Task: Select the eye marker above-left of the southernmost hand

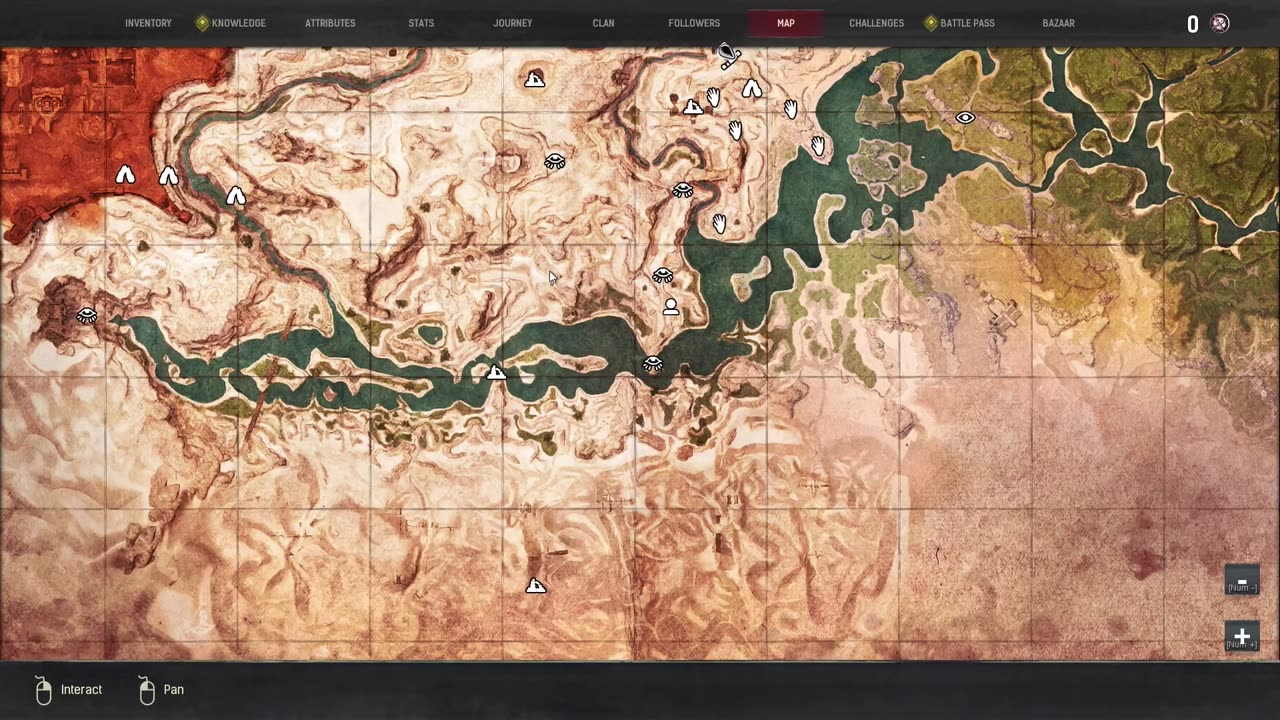Action: click(683, 189)
